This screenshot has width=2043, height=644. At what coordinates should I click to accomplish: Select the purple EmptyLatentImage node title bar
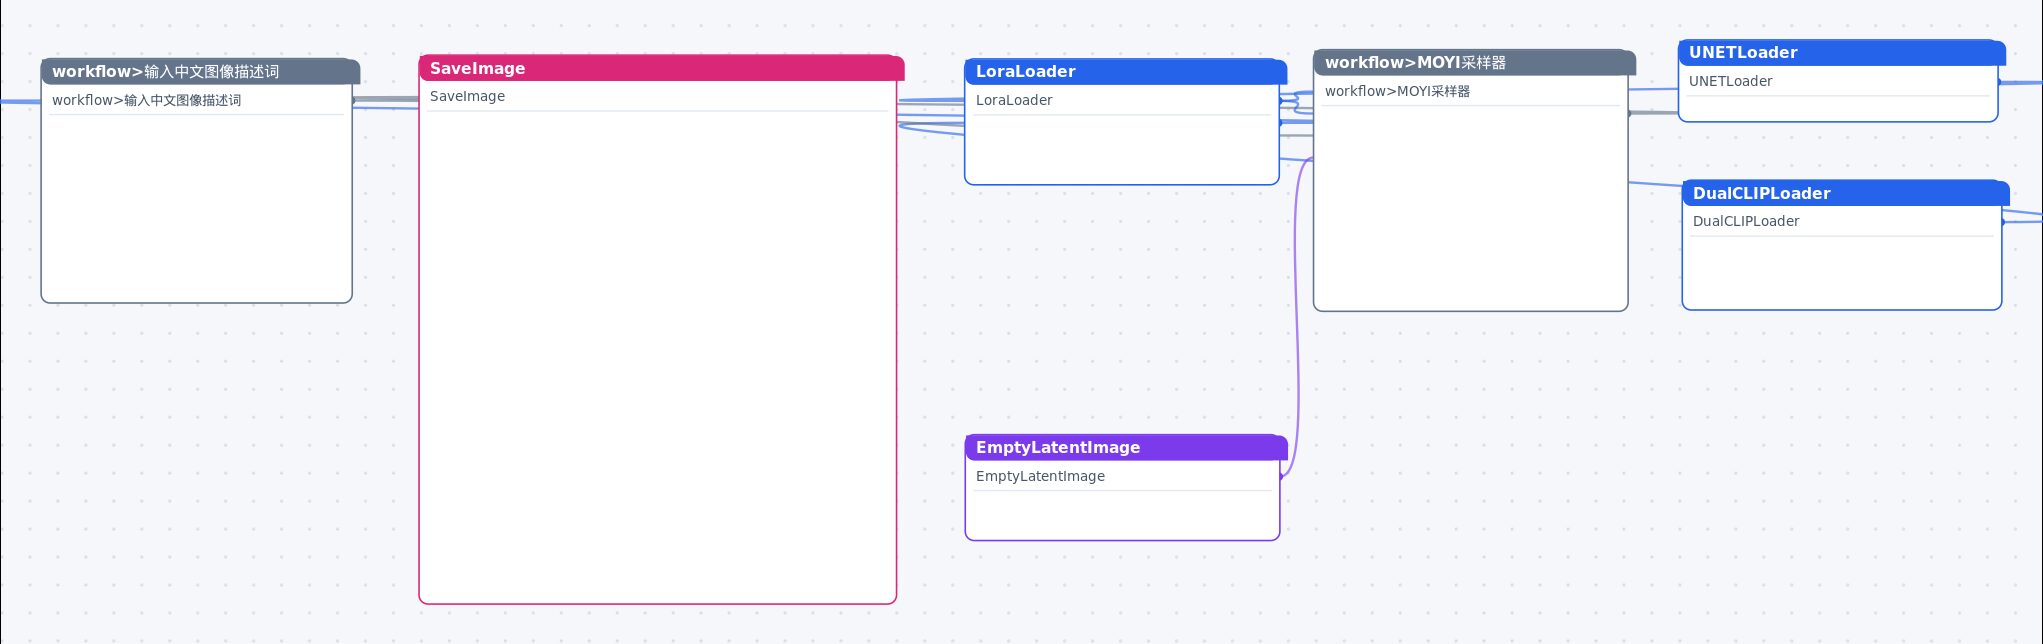coord(1126,447)
